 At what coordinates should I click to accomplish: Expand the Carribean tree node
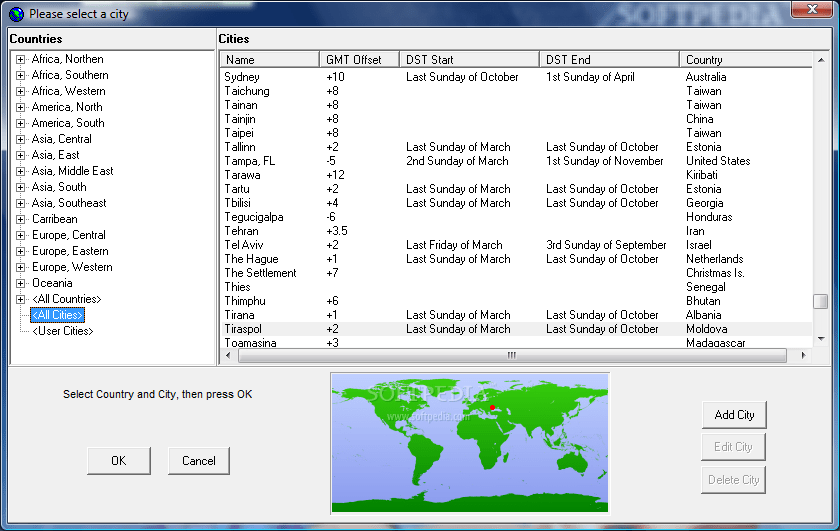pyautogui.click(x=20, y=219)
